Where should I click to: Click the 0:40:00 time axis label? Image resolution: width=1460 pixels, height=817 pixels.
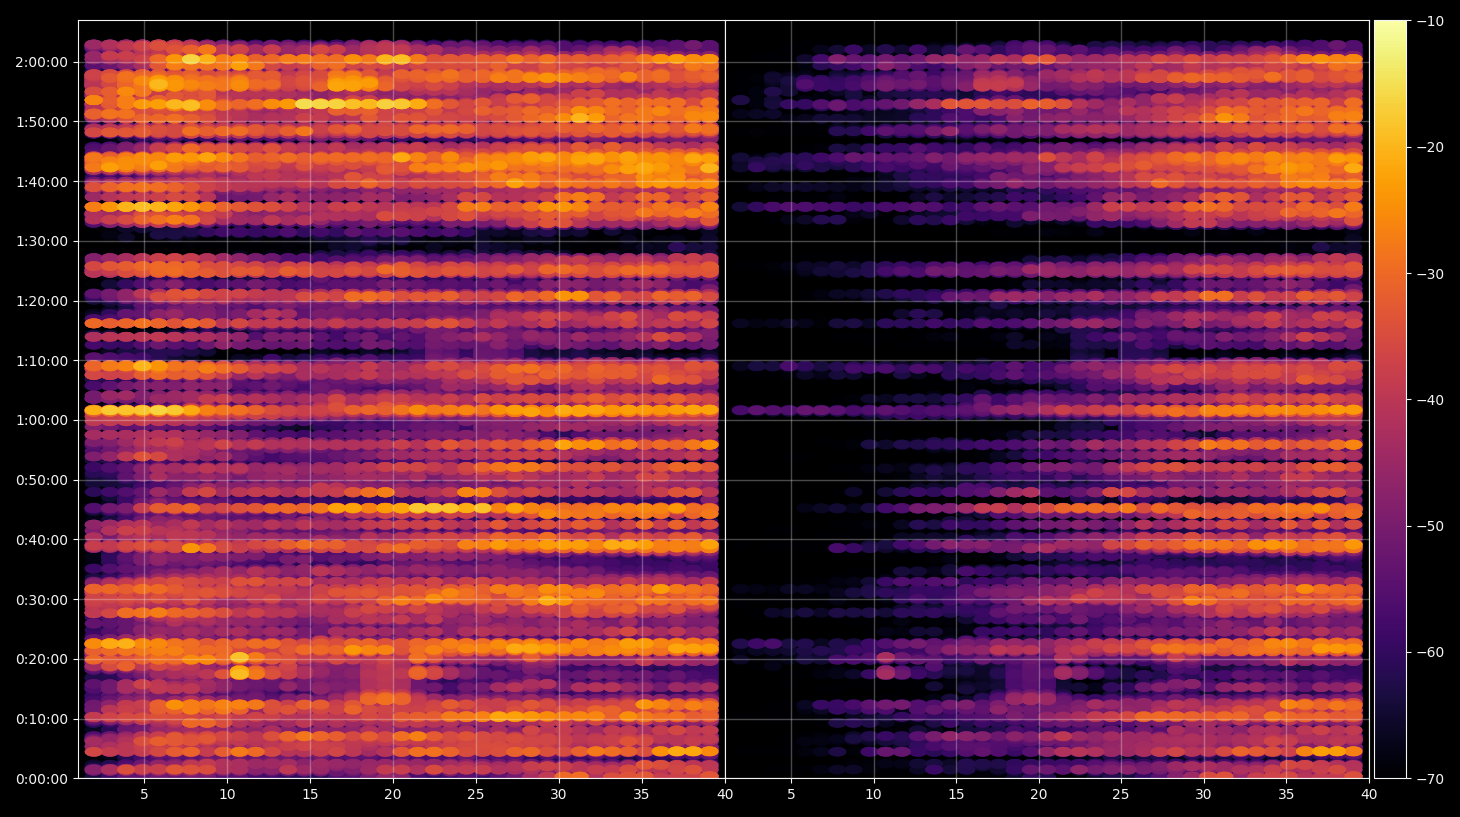42,540
